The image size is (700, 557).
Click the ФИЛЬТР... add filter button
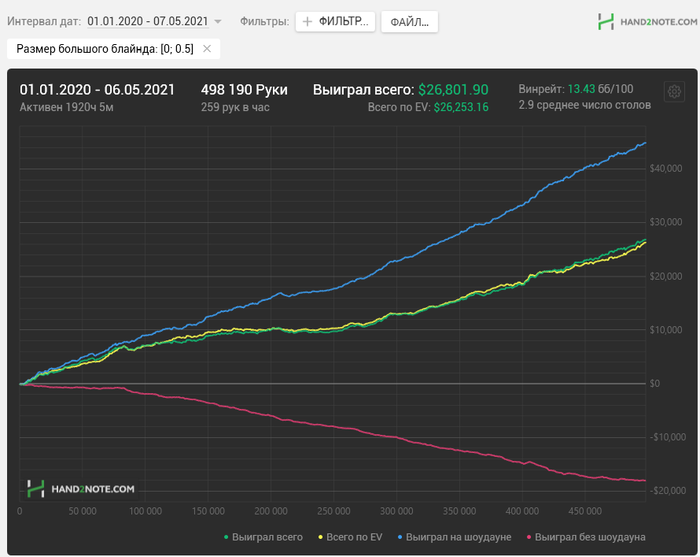(x=335, y=21)
